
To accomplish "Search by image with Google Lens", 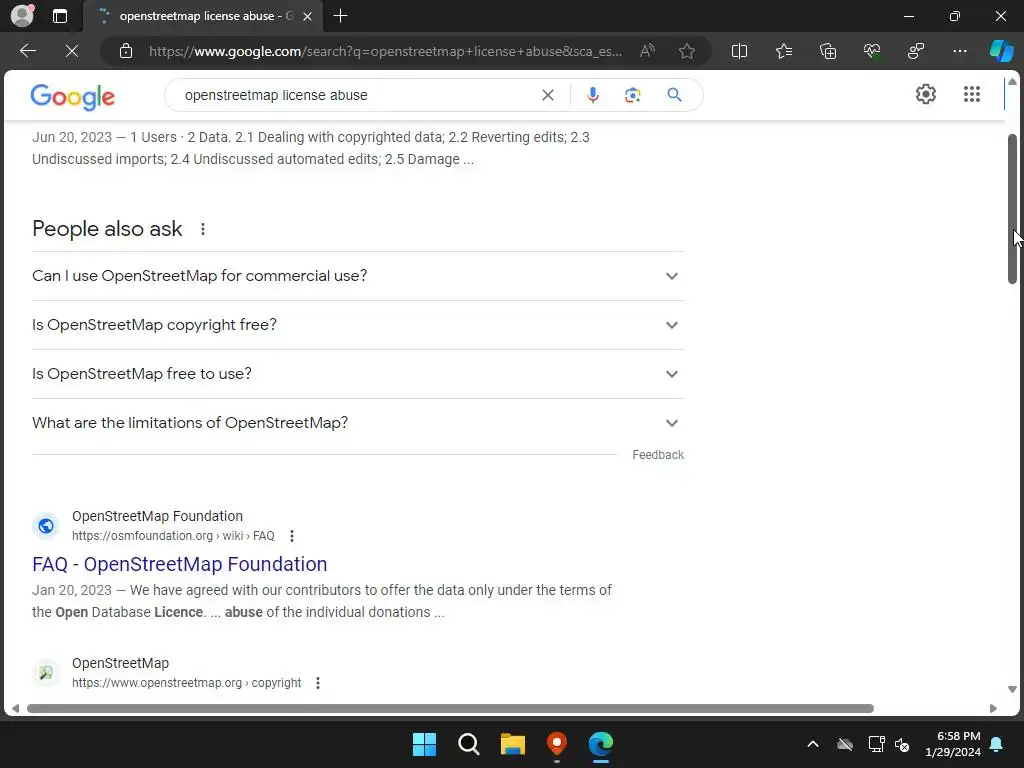I will tap(632, 95).
